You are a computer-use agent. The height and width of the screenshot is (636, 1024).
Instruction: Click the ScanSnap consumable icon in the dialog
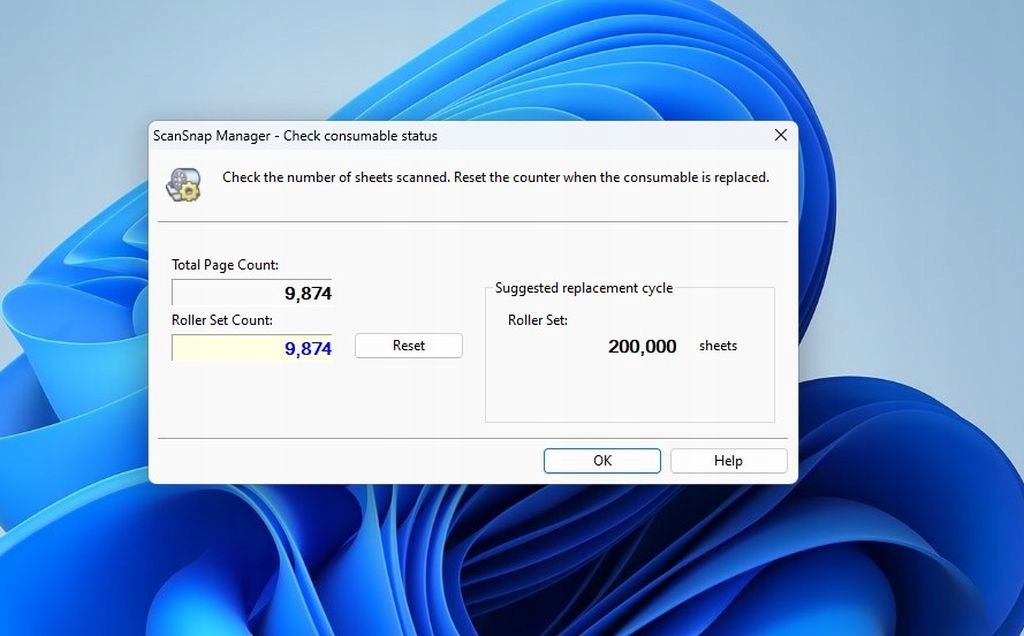[x=183, y=184]
